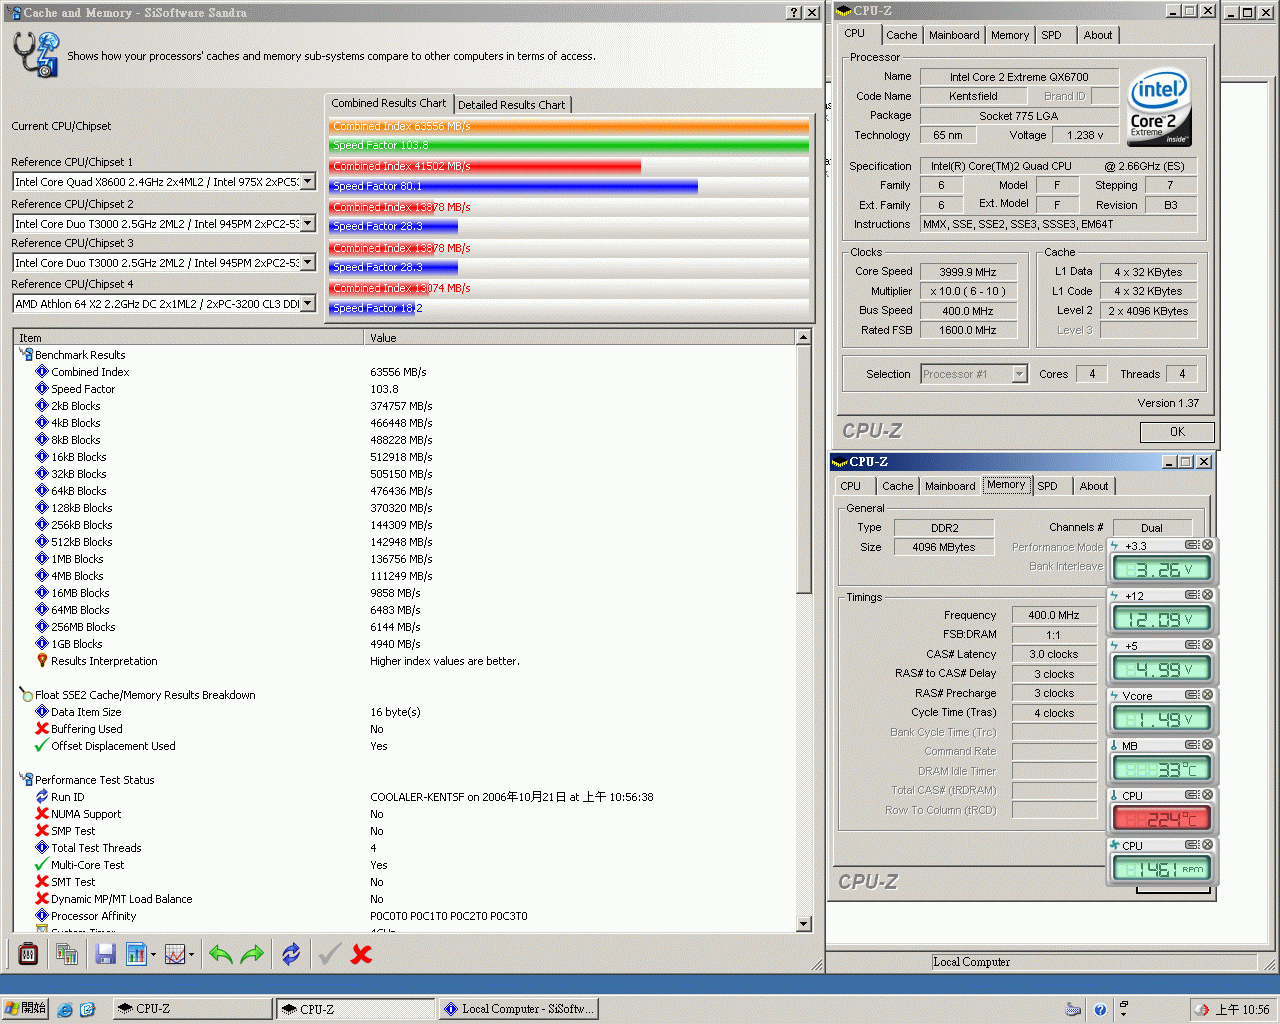Open the Reference CPU/Chipset 2 dropdown
The width and height of the screenshot is (1280, 1024).
[308, 224]
